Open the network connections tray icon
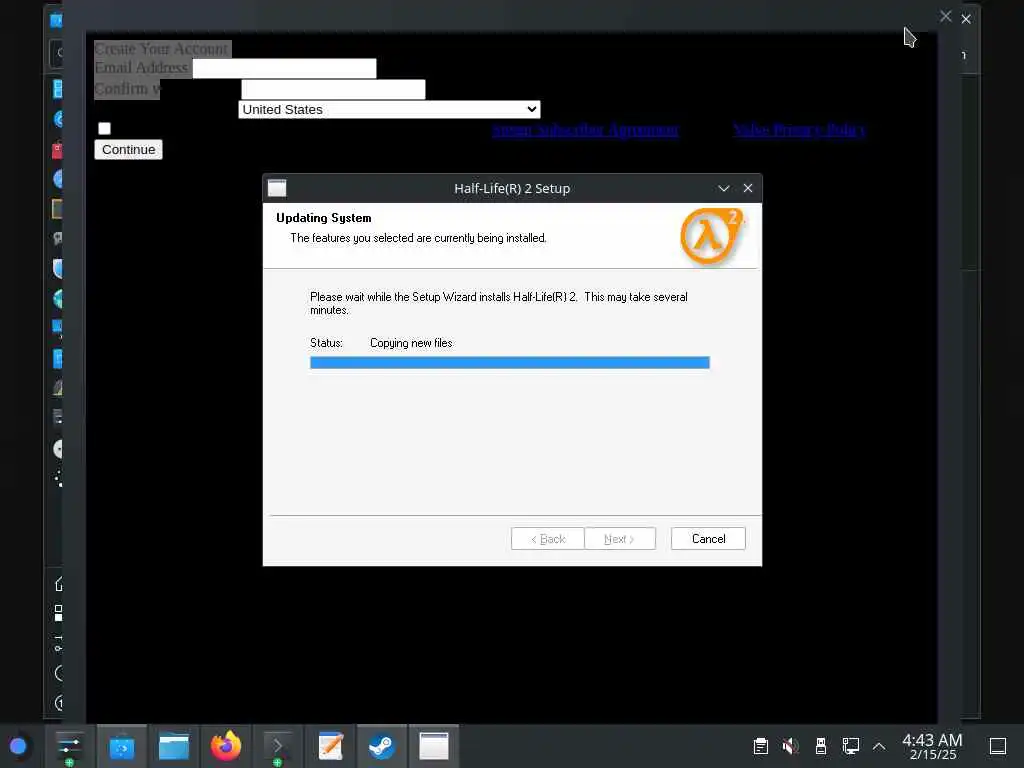This screenshot has height=768, width=1024. click(851, 746)
